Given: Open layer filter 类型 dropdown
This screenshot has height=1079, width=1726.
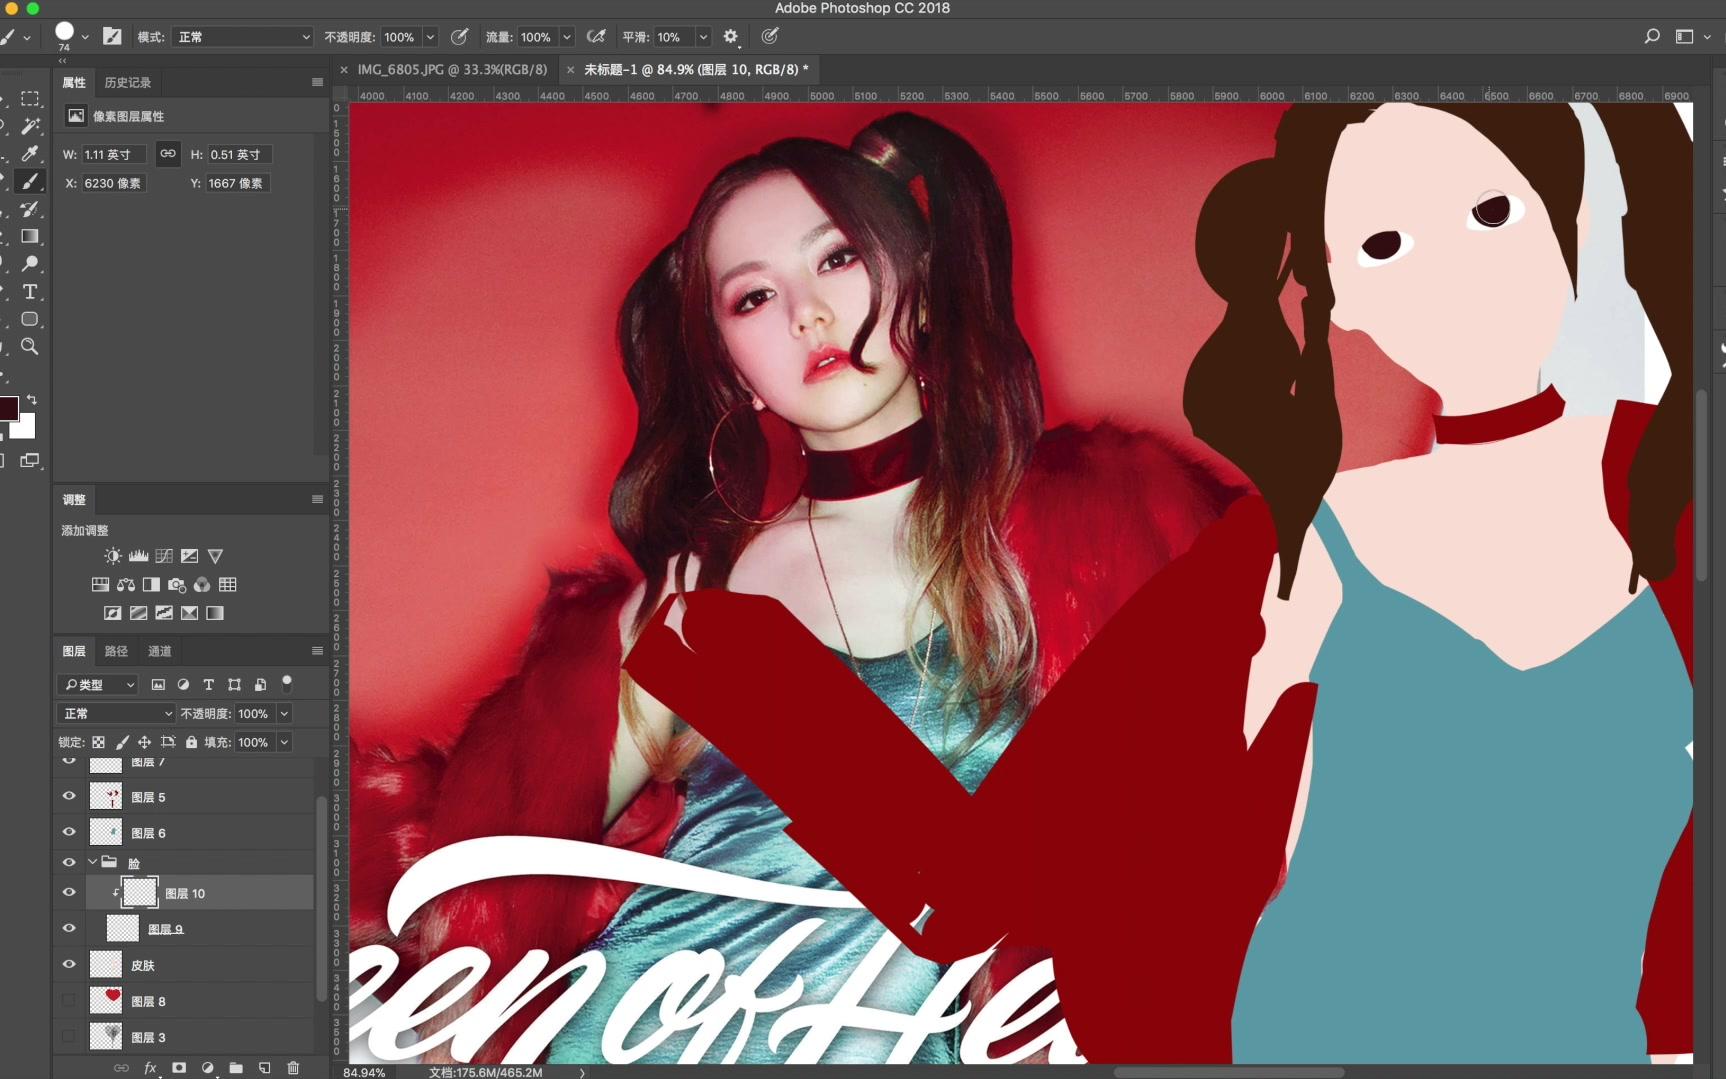Looking at the screenshot, I should [98, 685].
